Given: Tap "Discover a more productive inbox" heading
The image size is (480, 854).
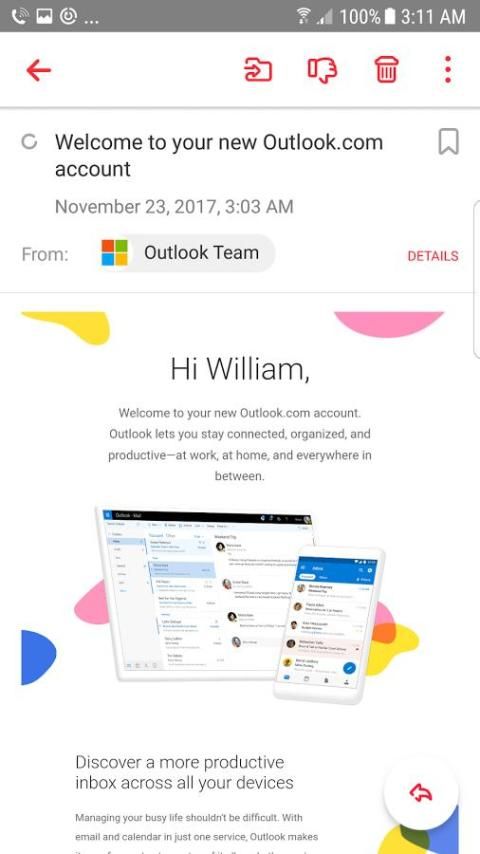Looking at the screenshot, I should point(184,772).
